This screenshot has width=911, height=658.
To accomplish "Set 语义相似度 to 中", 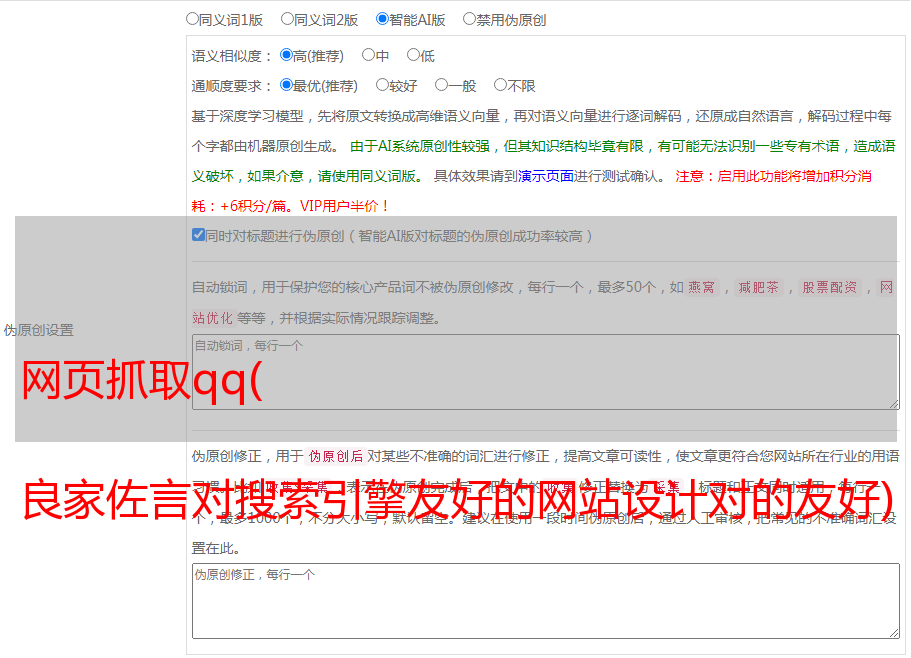I will [368, 55].
